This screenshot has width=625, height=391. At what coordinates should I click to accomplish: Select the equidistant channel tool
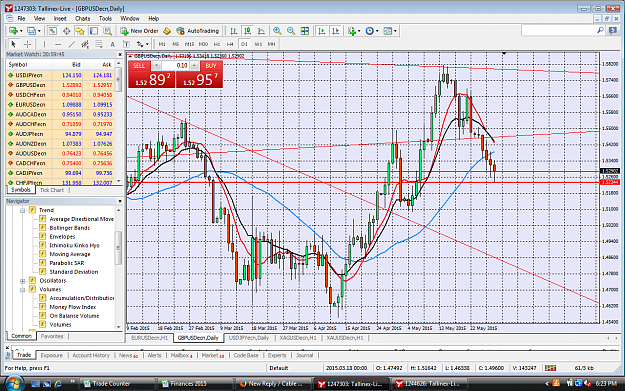point(85,44)
